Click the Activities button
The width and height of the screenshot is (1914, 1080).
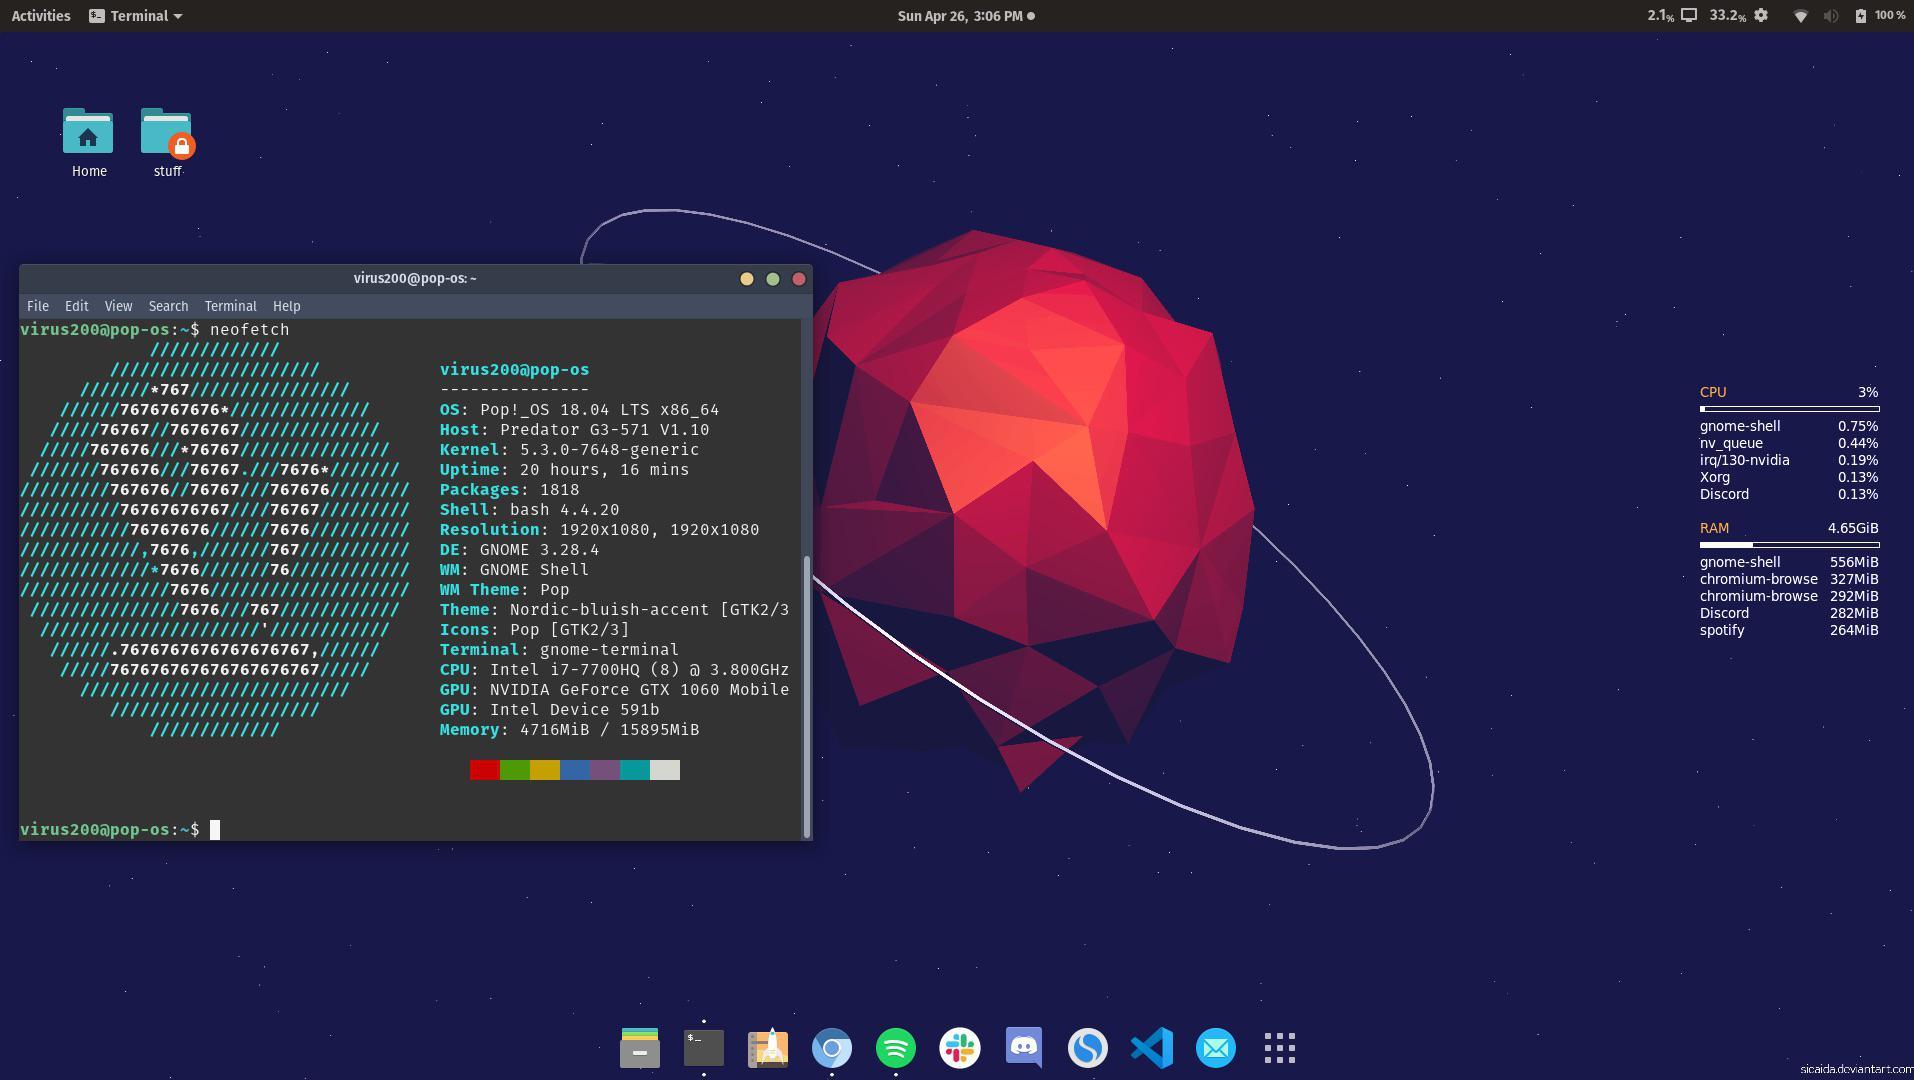coord(40,15)
